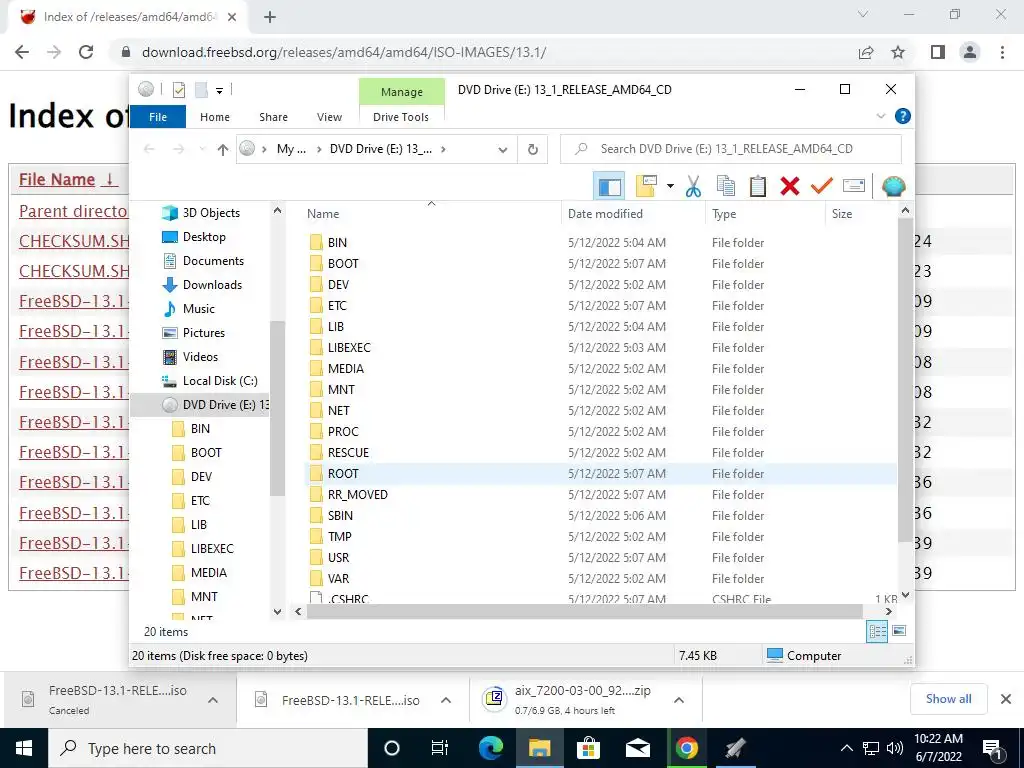This screenshot has width=1024, height=768.
Task: Open the Explorer Help question mark
Action: point(903,116)
